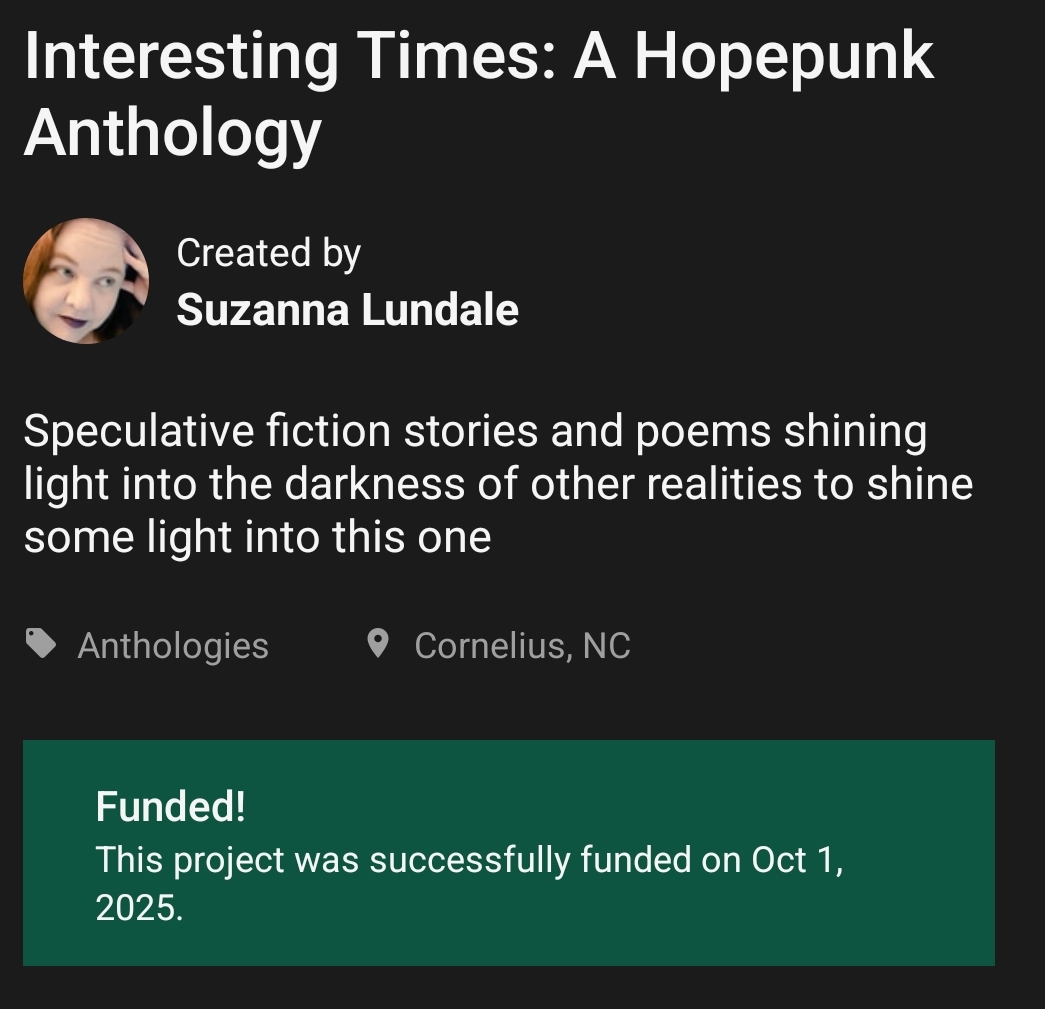Click the Anthologies tag icon
The image size is (1045, 1009).
(x=41, y=644)
